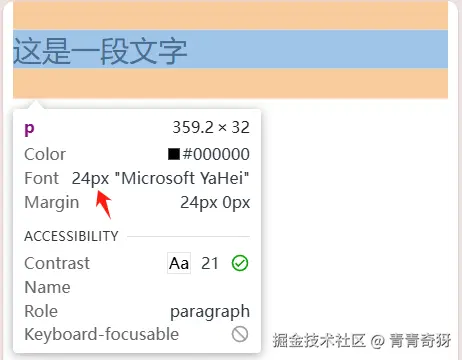Click the Contrast label

click(x=57, y=263)
